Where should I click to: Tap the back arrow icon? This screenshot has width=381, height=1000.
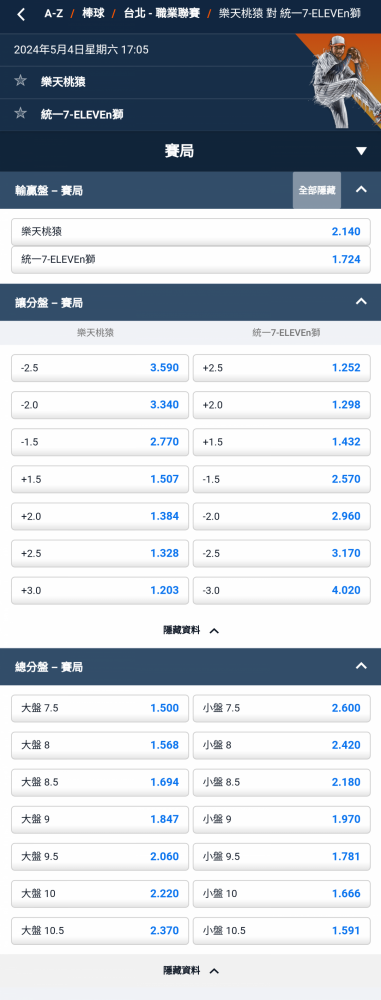(21, 14)
